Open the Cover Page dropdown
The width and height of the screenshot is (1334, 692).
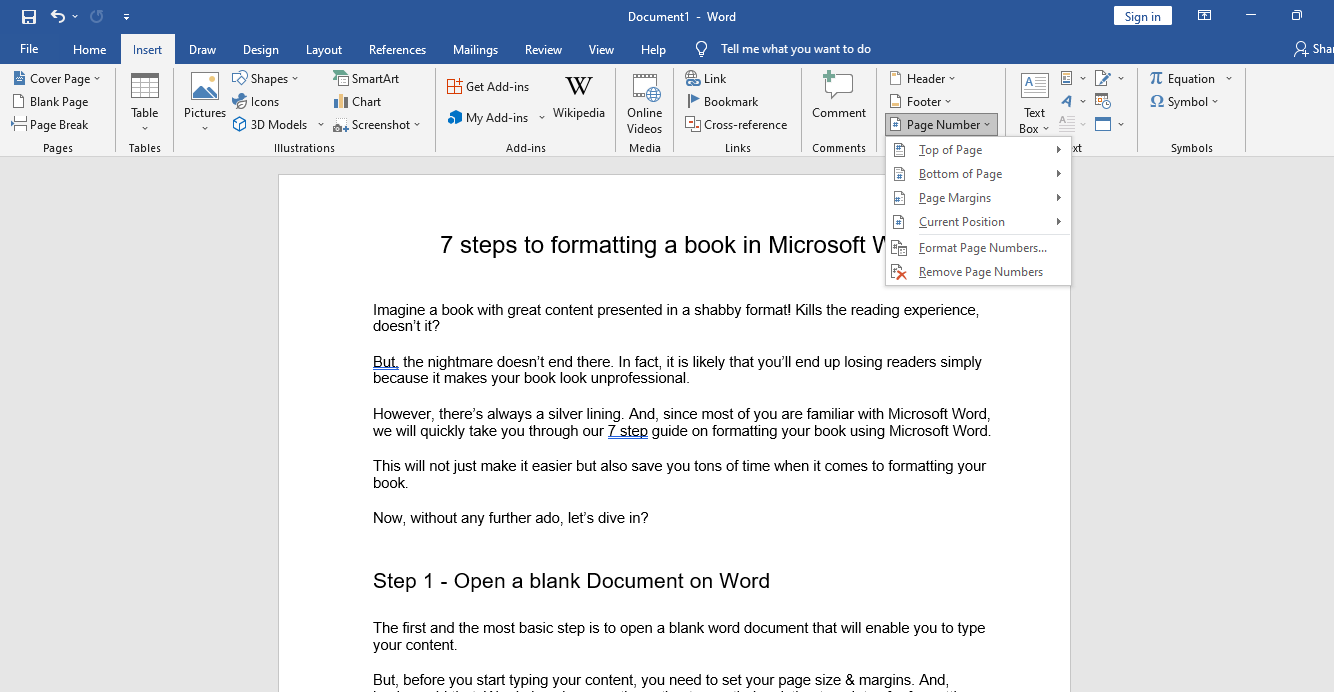[x=57, y=79]
